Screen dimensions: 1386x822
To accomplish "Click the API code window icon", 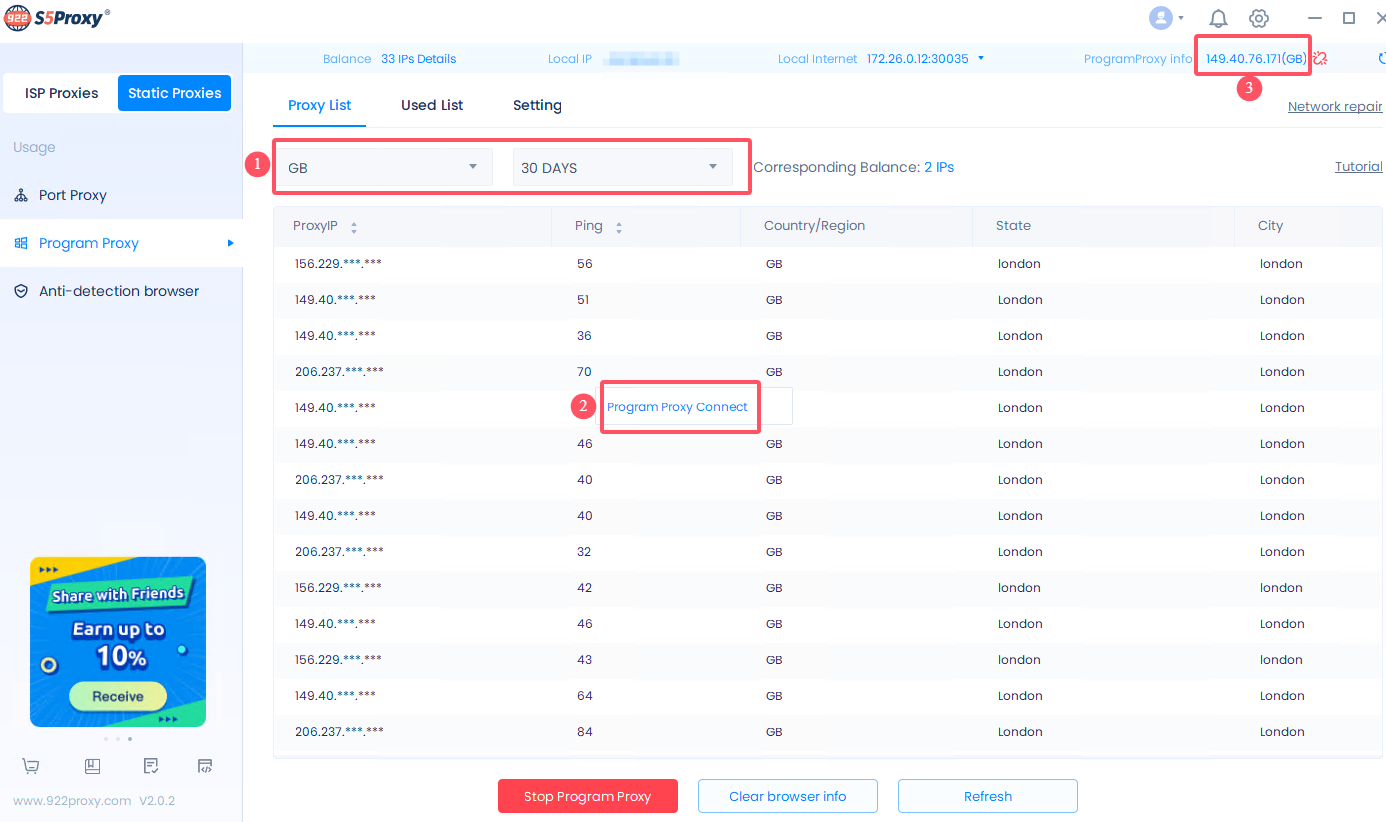I will pyautogui.click(x=205, y=766).
